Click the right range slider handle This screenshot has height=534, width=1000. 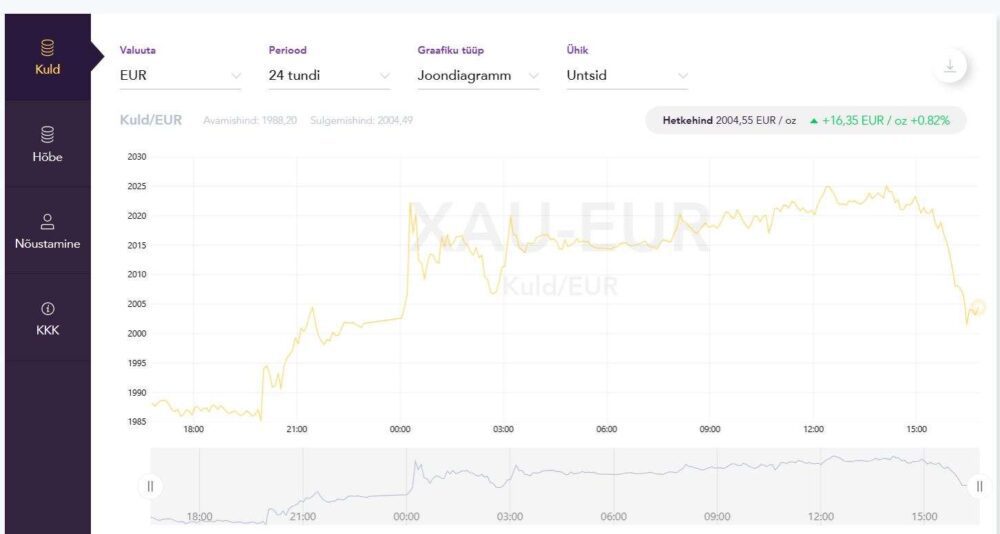[979, 486]
